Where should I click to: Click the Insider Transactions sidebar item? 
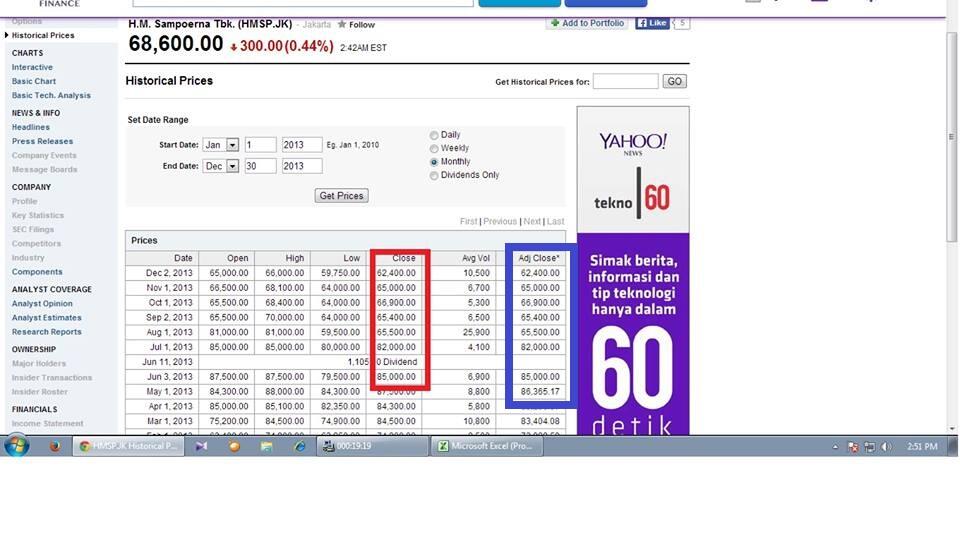(x=52, y=378)
